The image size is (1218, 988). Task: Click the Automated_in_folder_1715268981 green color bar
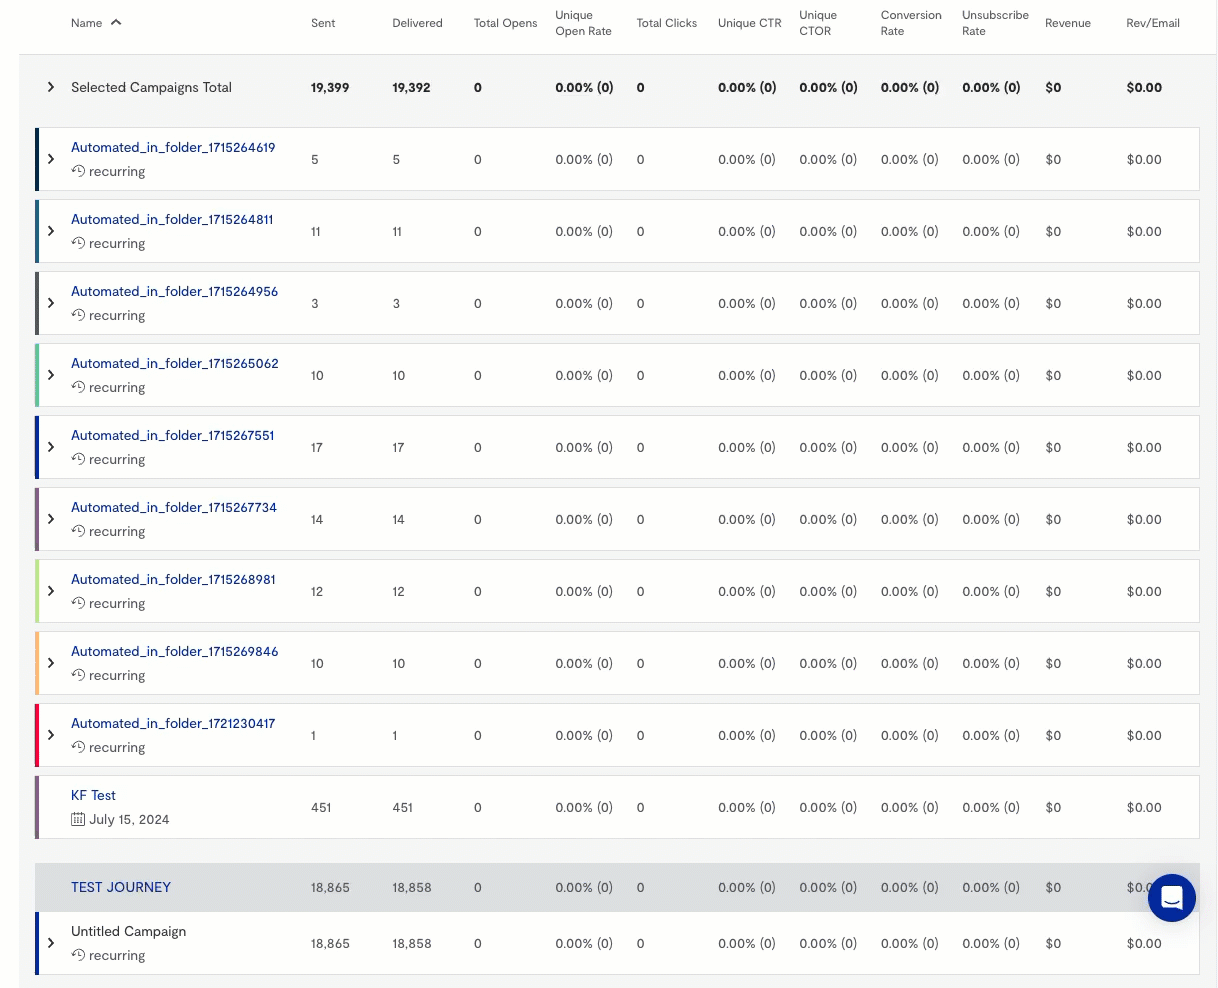(37, 591)
